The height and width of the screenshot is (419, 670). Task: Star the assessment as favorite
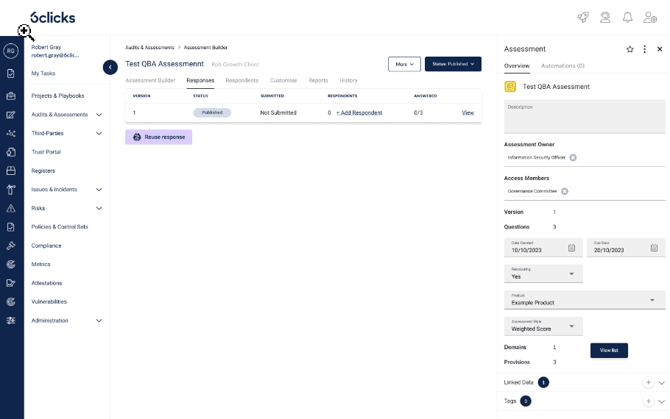click(629, 49)
